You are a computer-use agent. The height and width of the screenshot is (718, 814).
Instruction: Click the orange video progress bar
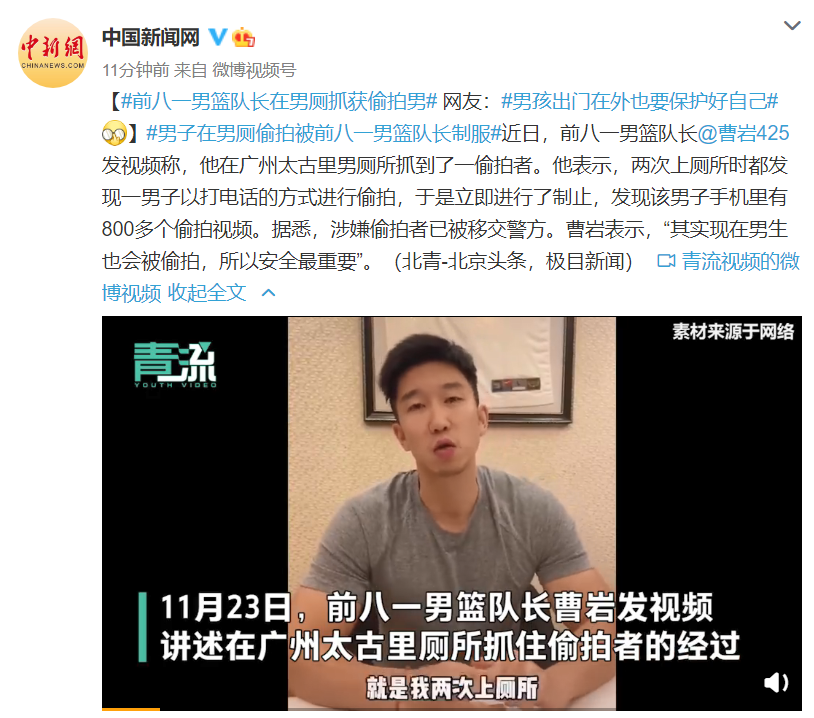(x=131, y=709)
